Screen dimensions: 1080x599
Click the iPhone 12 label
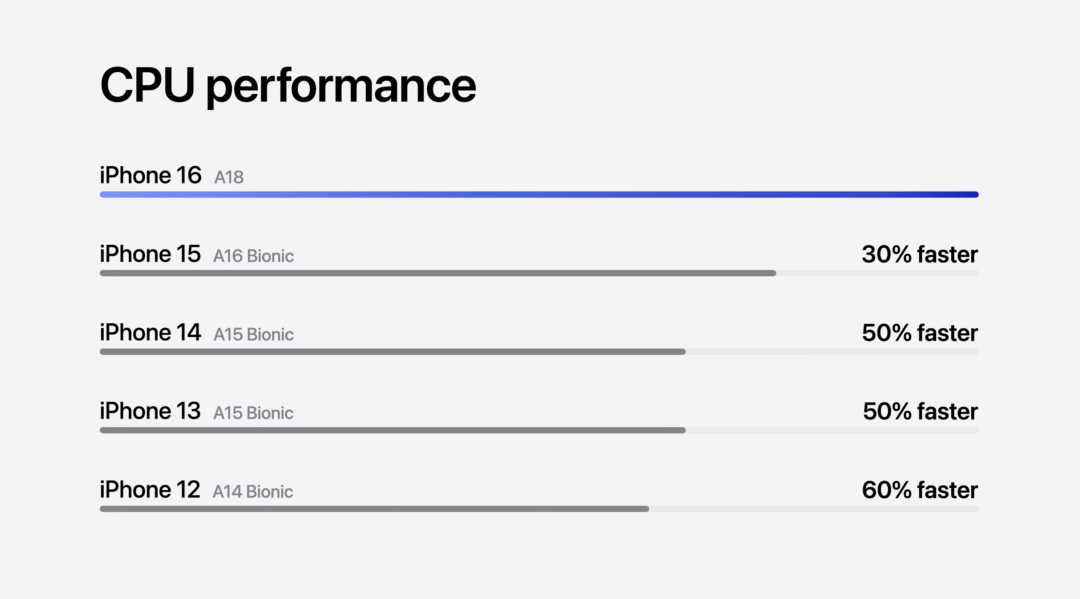tap(150, 489)
